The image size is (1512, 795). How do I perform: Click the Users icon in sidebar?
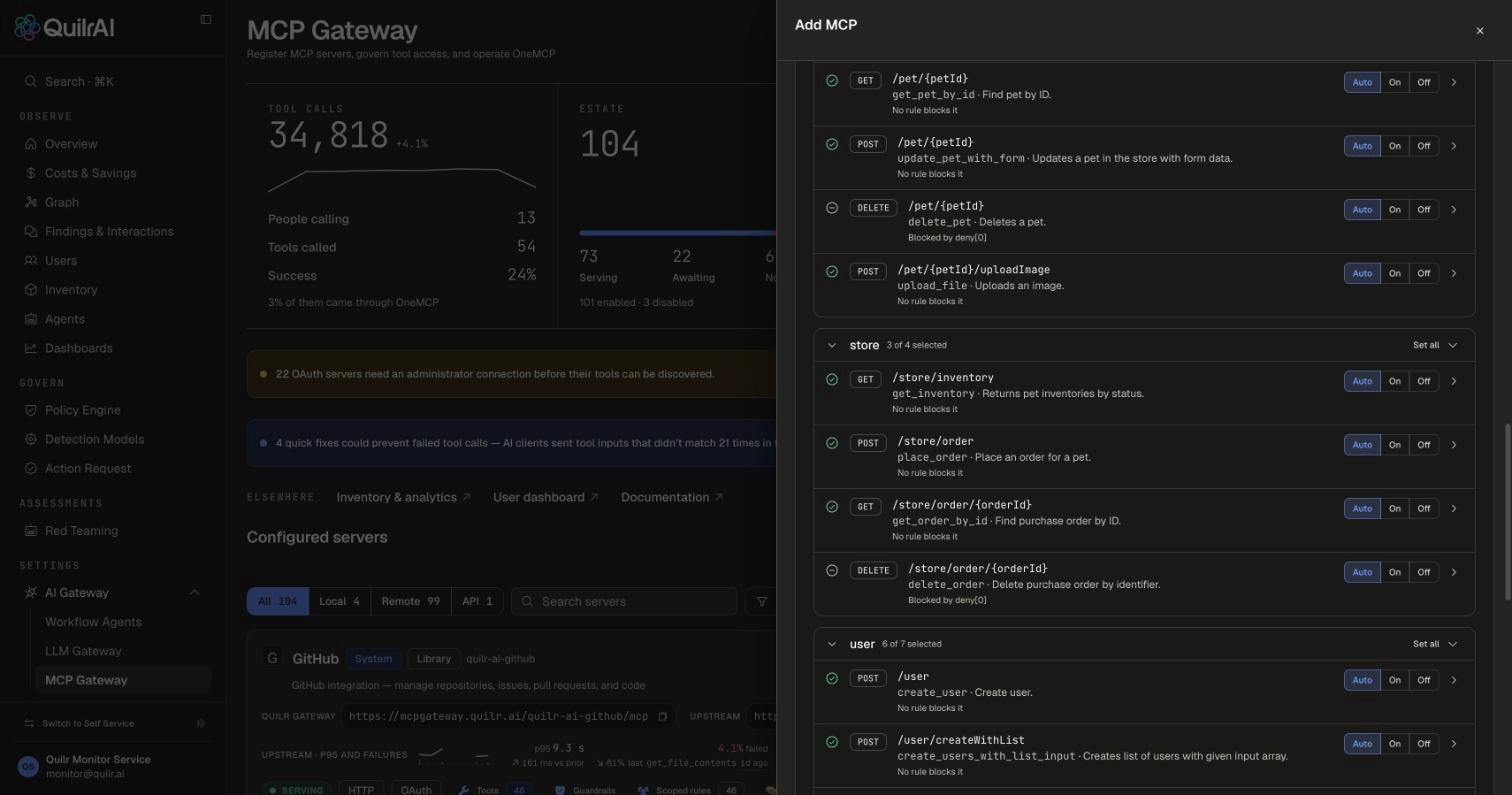(31, 260)
